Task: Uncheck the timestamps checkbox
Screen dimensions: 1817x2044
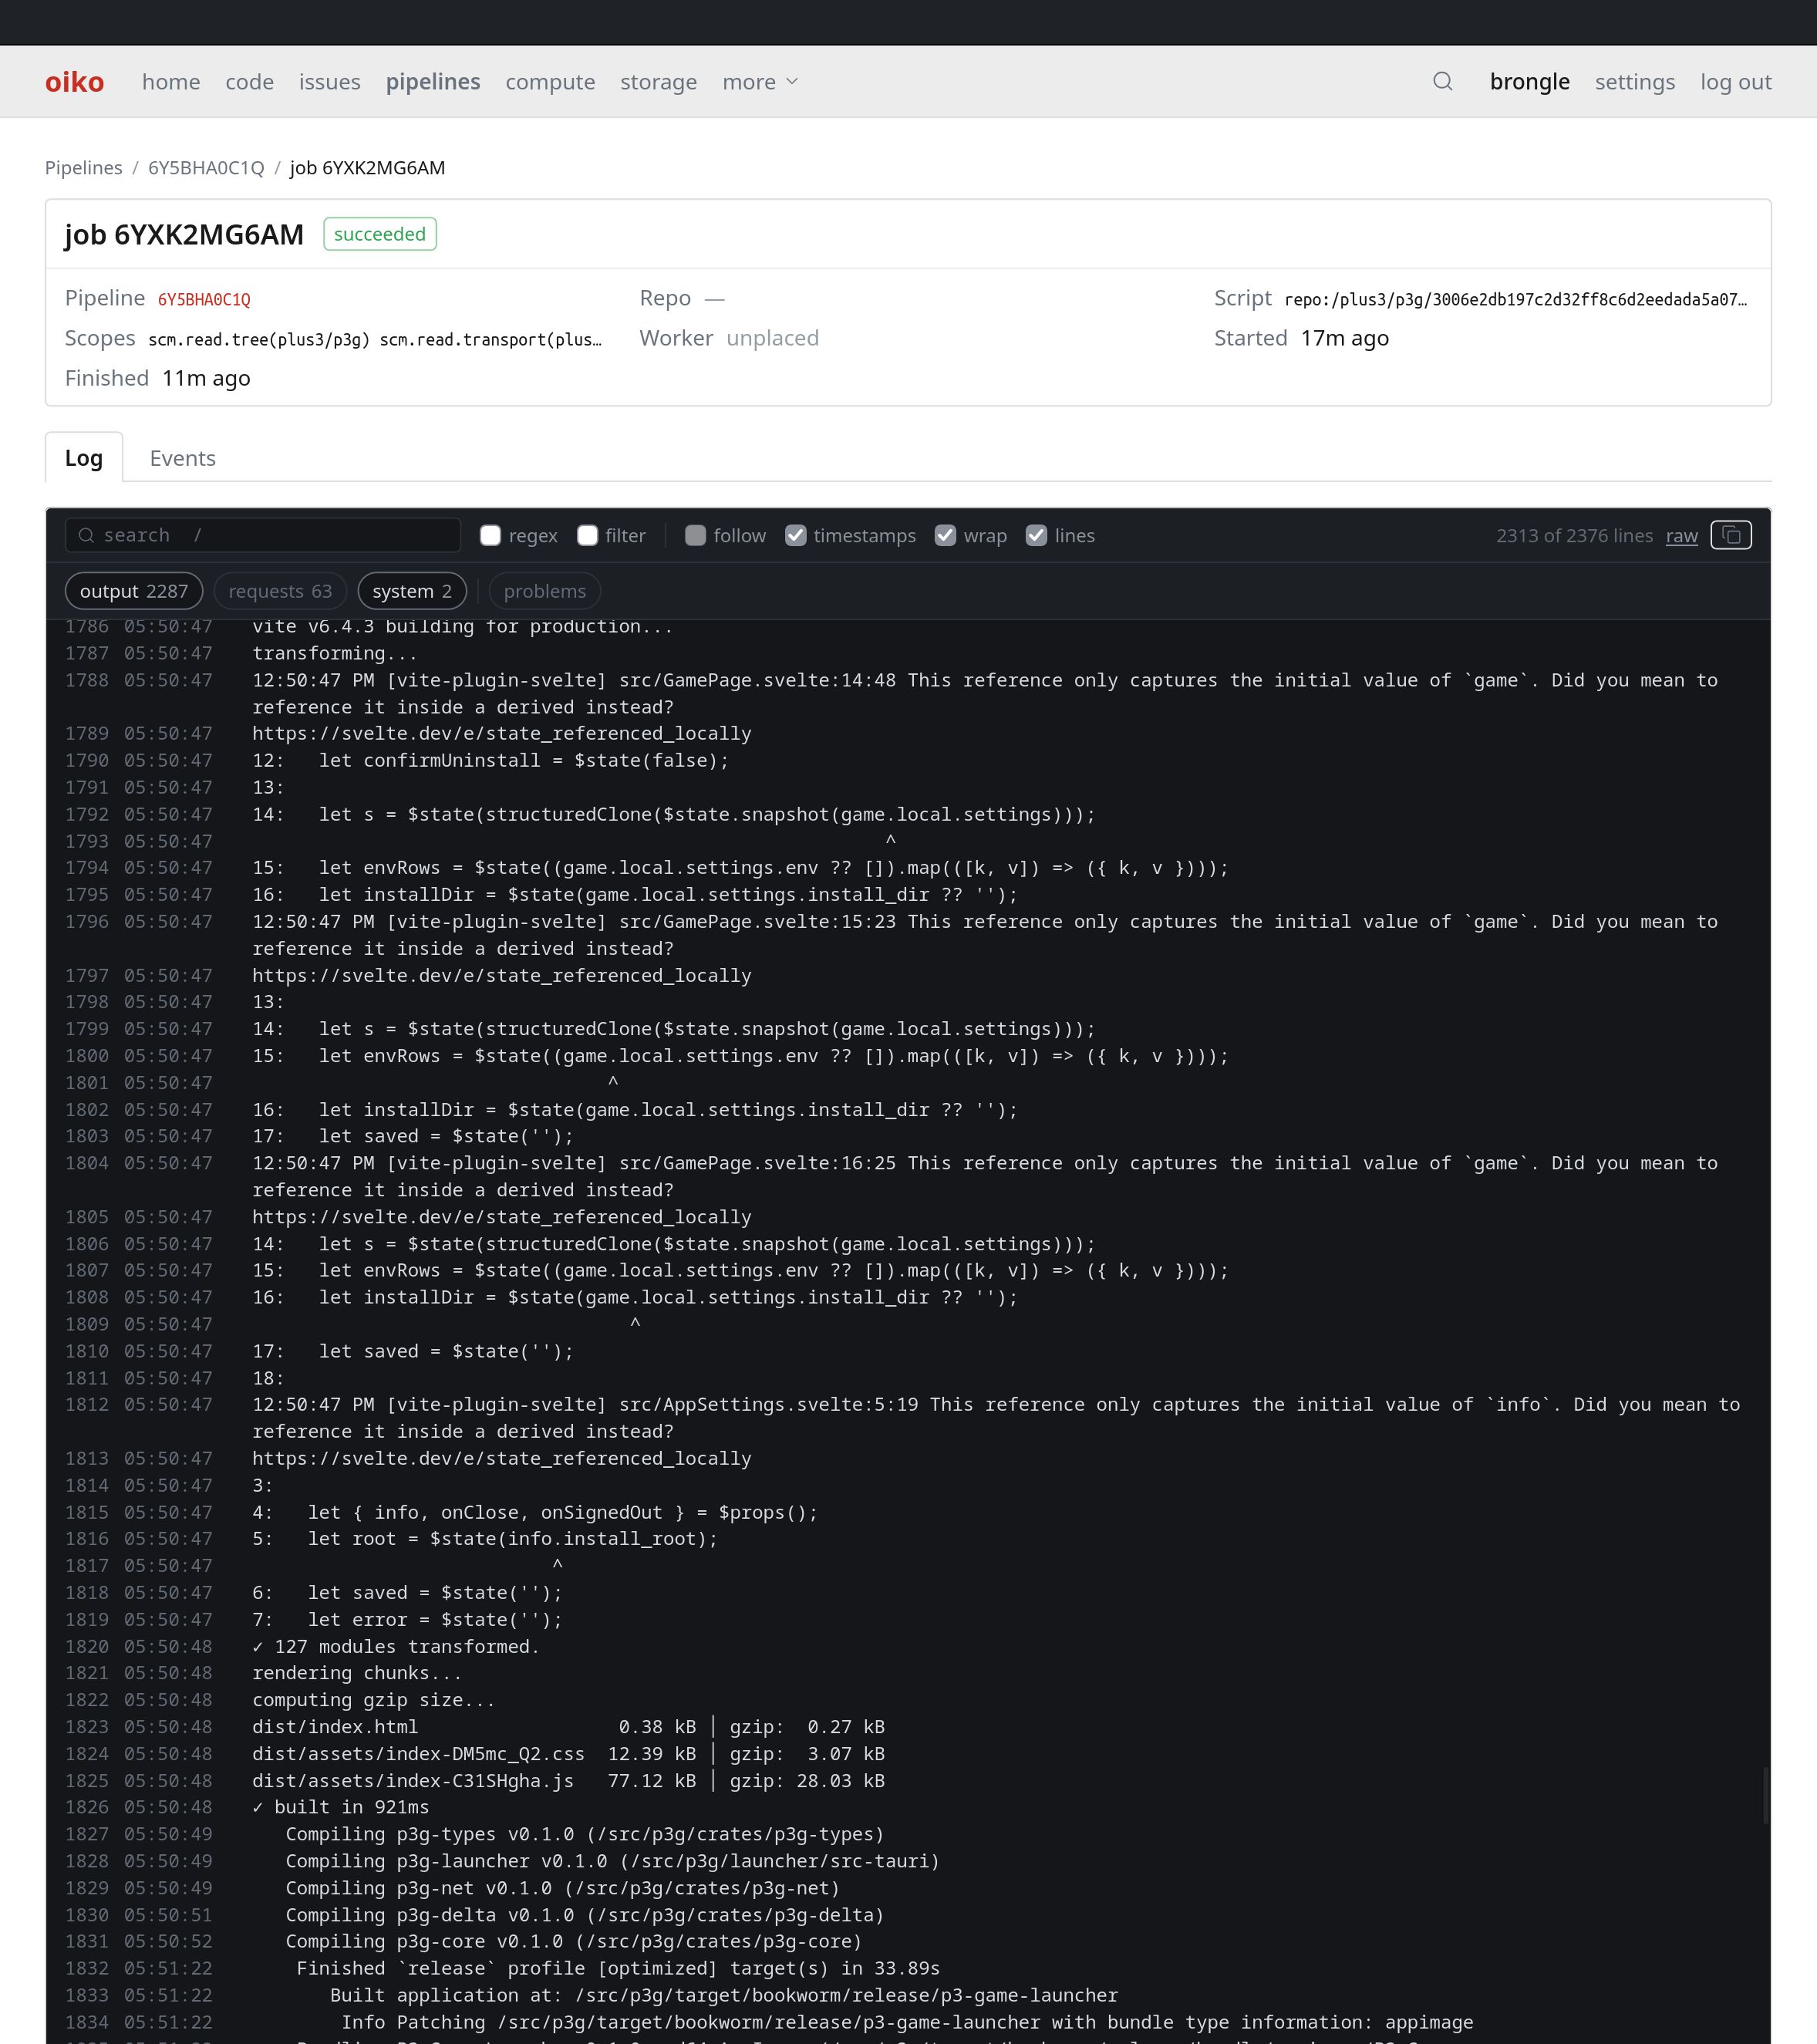Action: point(795,535)
